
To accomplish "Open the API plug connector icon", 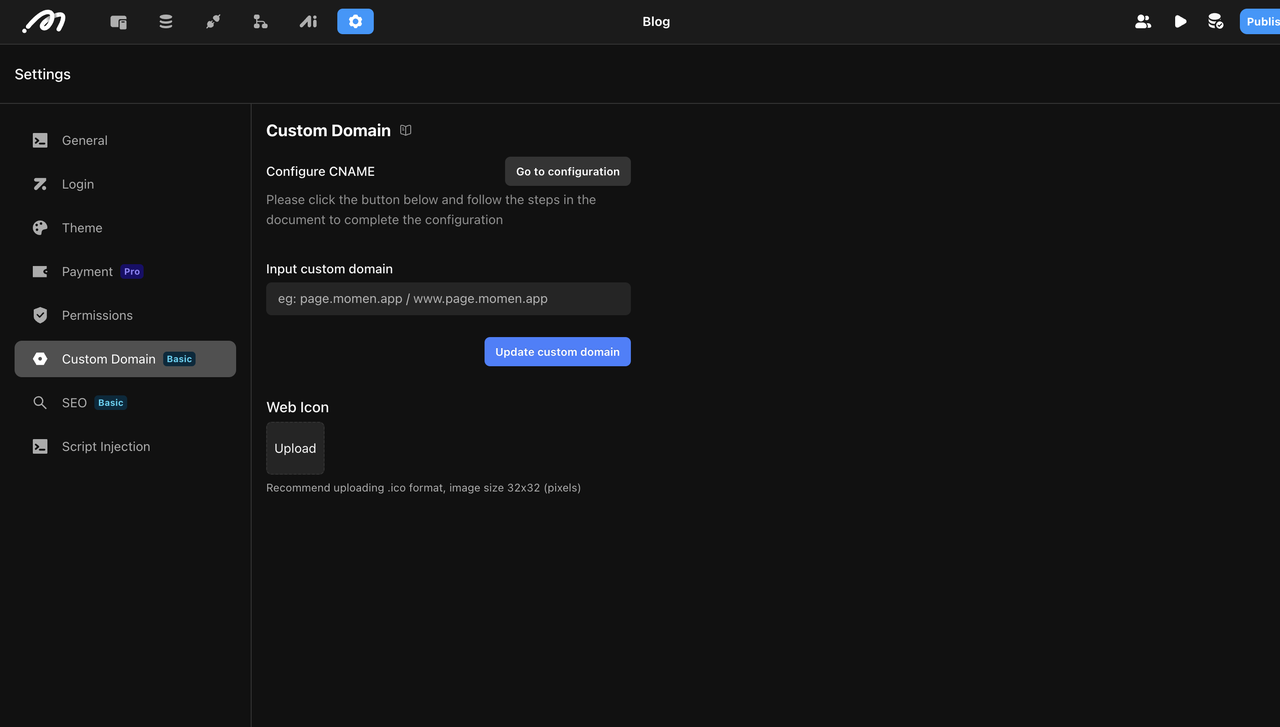I will coord(213,21).
